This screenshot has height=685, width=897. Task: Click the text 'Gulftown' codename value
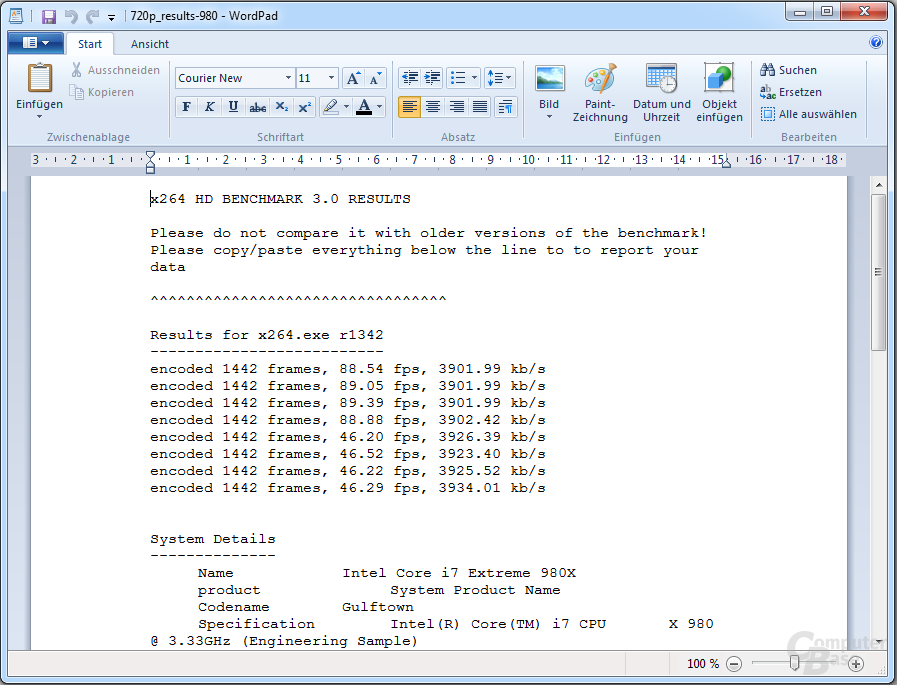coord(378,607)
